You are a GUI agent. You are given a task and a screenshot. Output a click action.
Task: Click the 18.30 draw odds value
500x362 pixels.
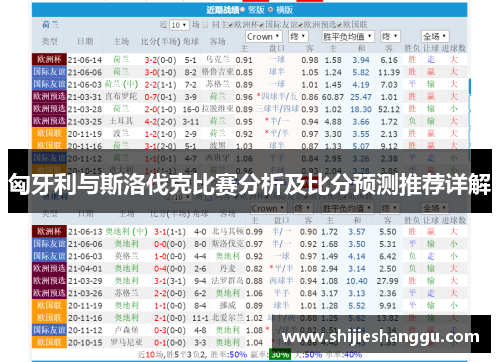tap(361, 109)
